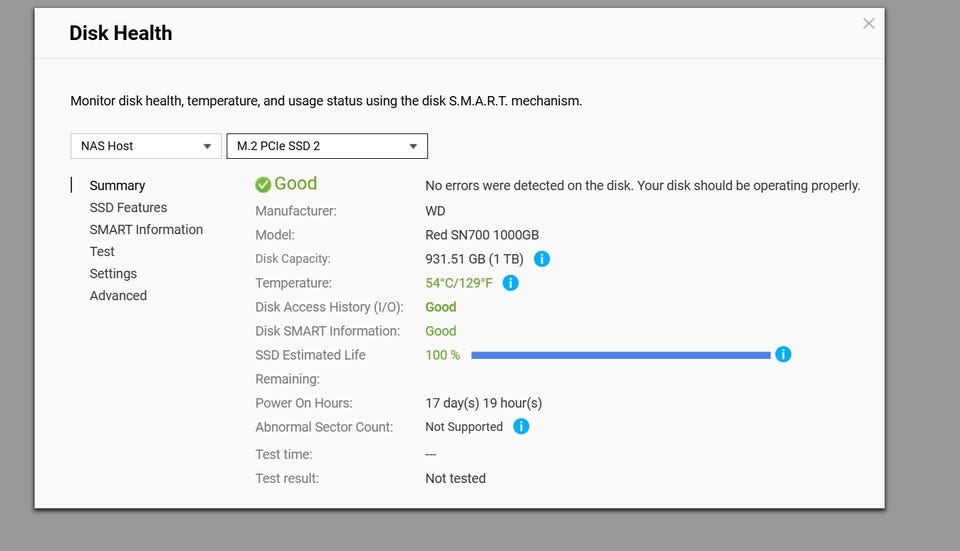Screen dimensions: 960x551
Task: Click the 54°C/129°F temperature value
Action: (459, 283)
